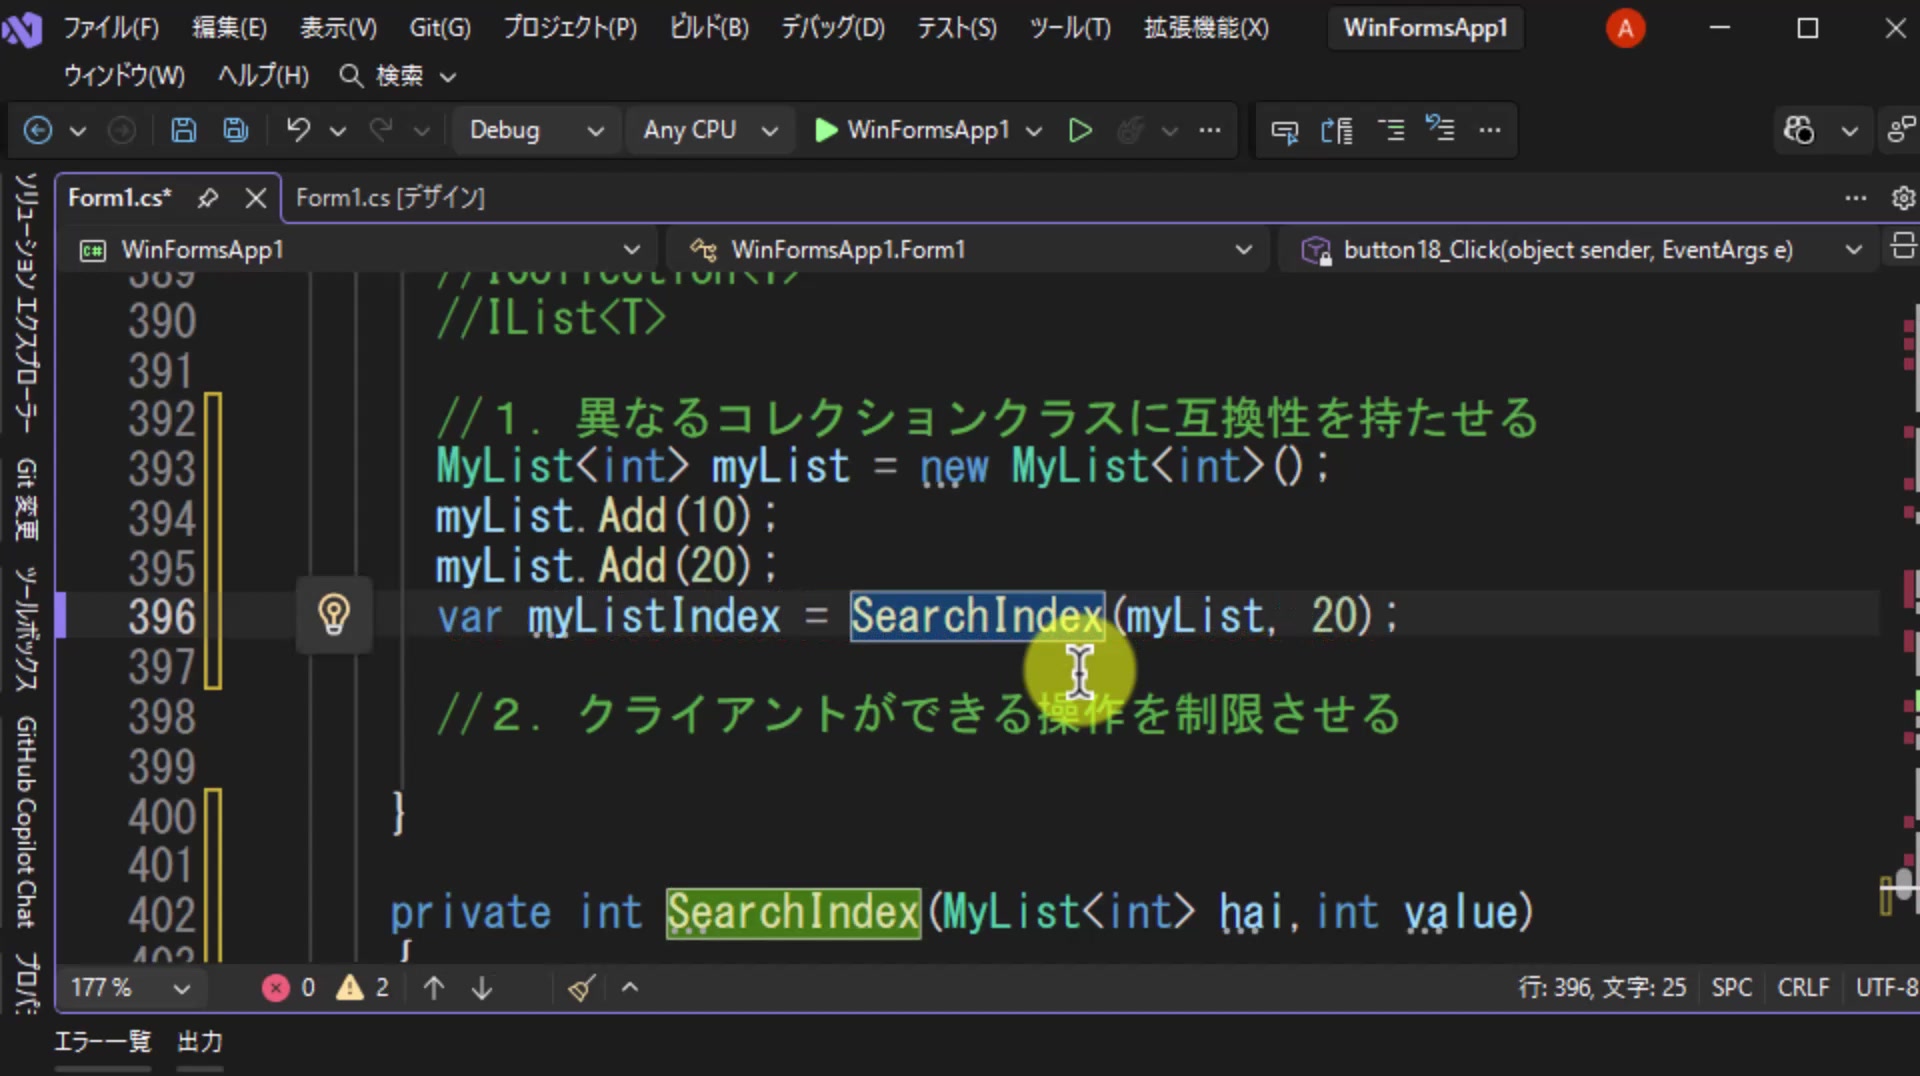
Task: Open the 177 % zoom level dropdown
Action: pyautogui.click(x=130, y=988)
